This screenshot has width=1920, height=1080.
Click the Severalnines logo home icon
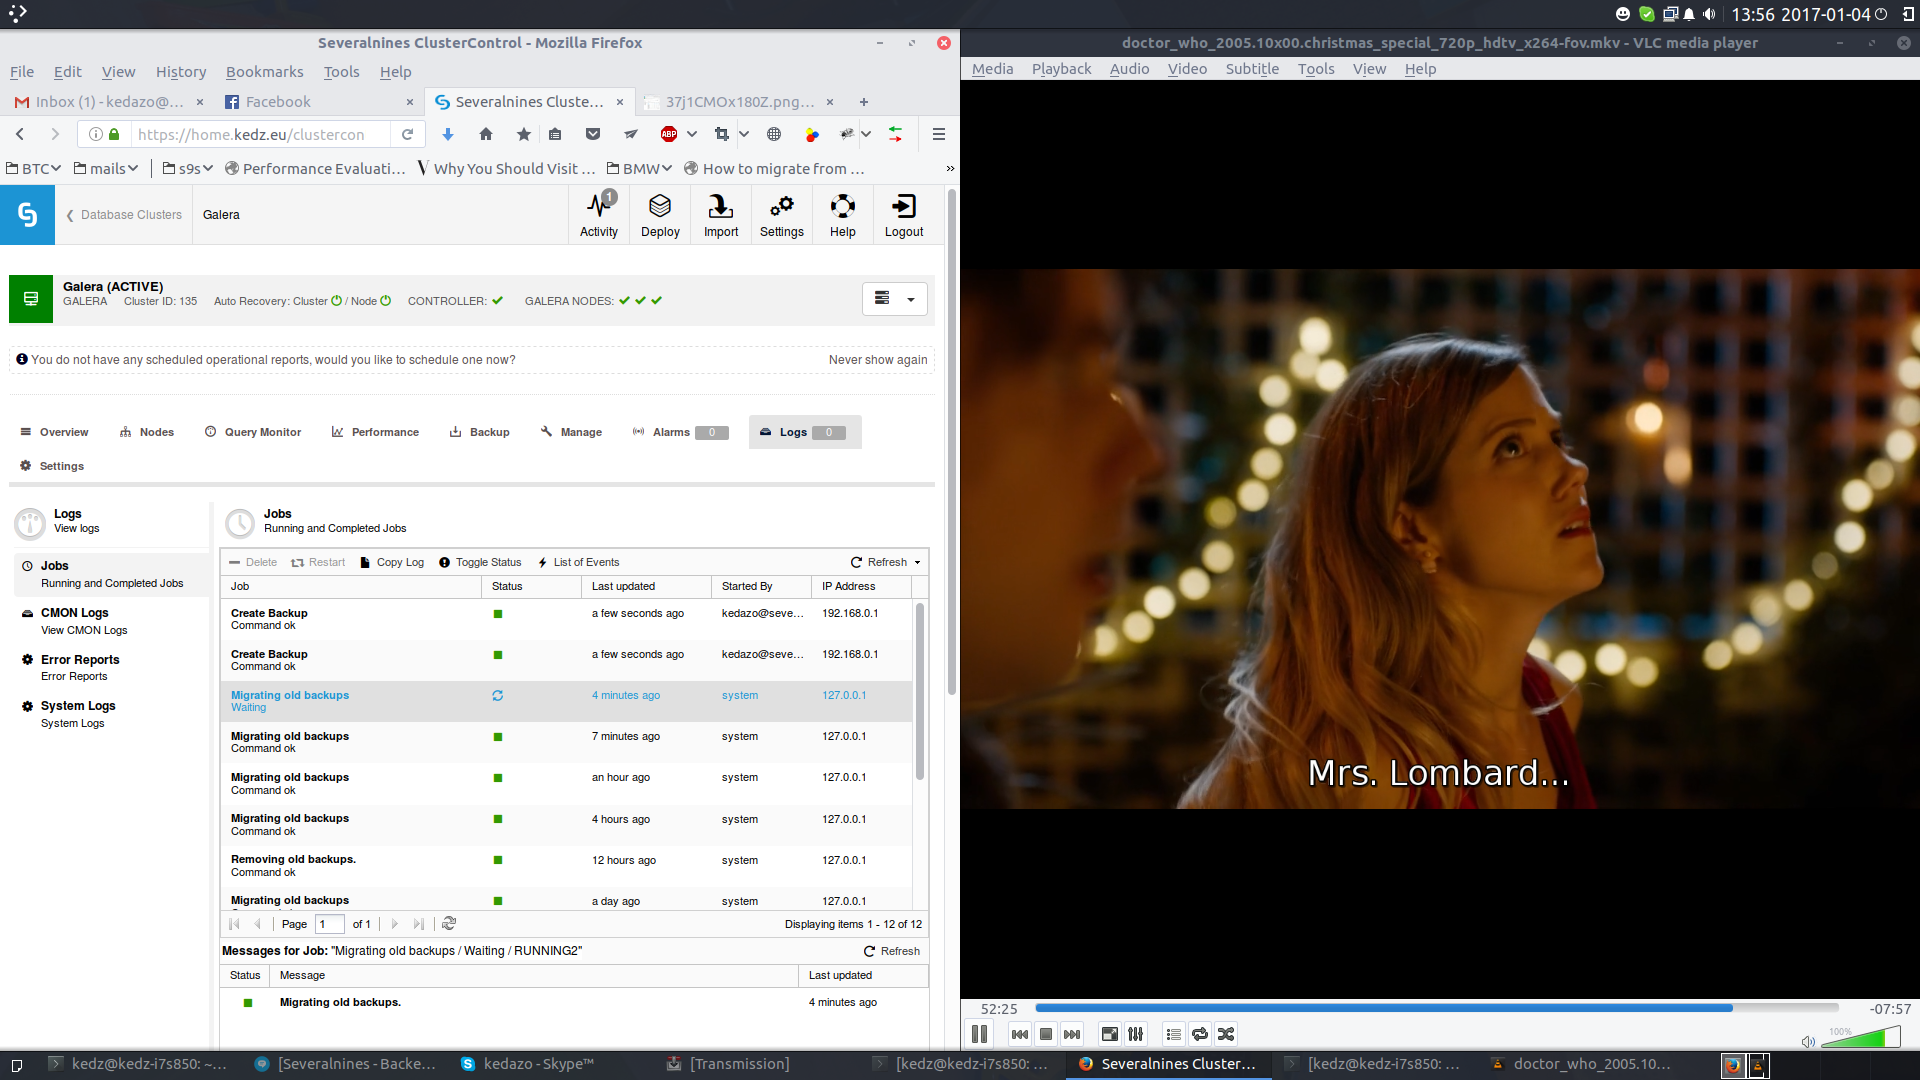[x=27, y=215]
